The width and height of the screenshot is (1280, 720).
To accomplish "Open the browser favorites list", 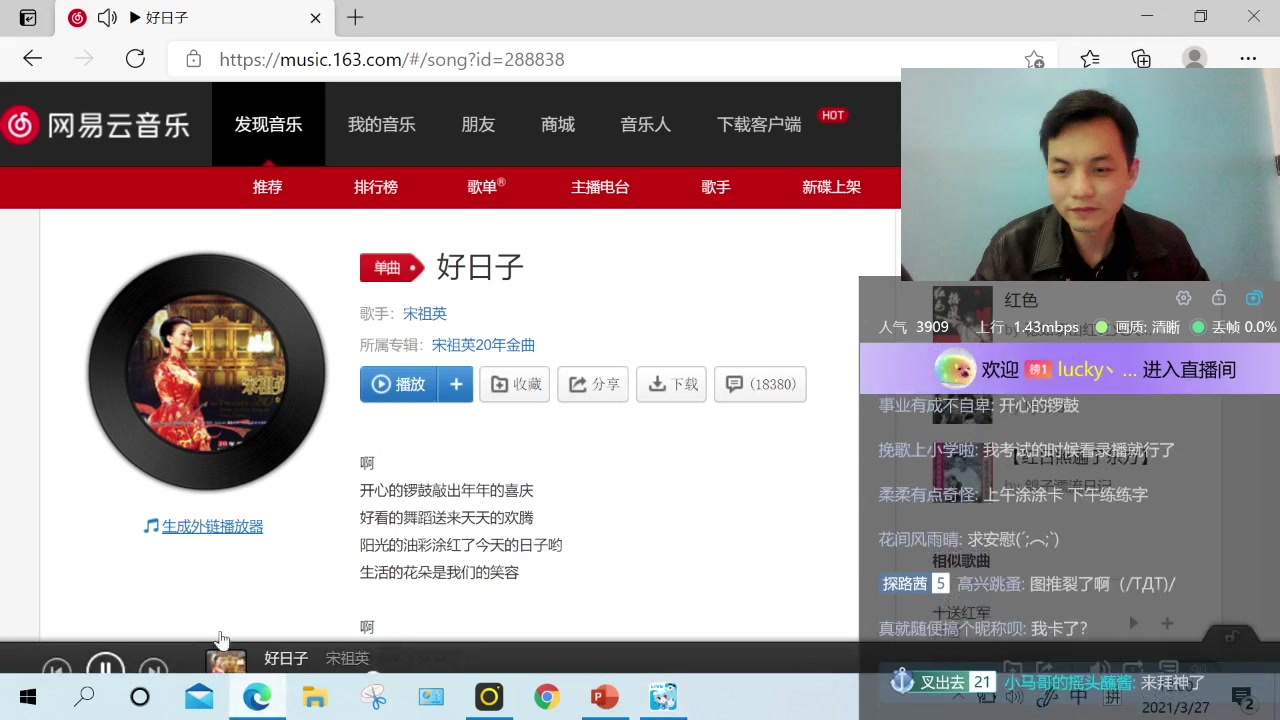I will [1090, 60].
